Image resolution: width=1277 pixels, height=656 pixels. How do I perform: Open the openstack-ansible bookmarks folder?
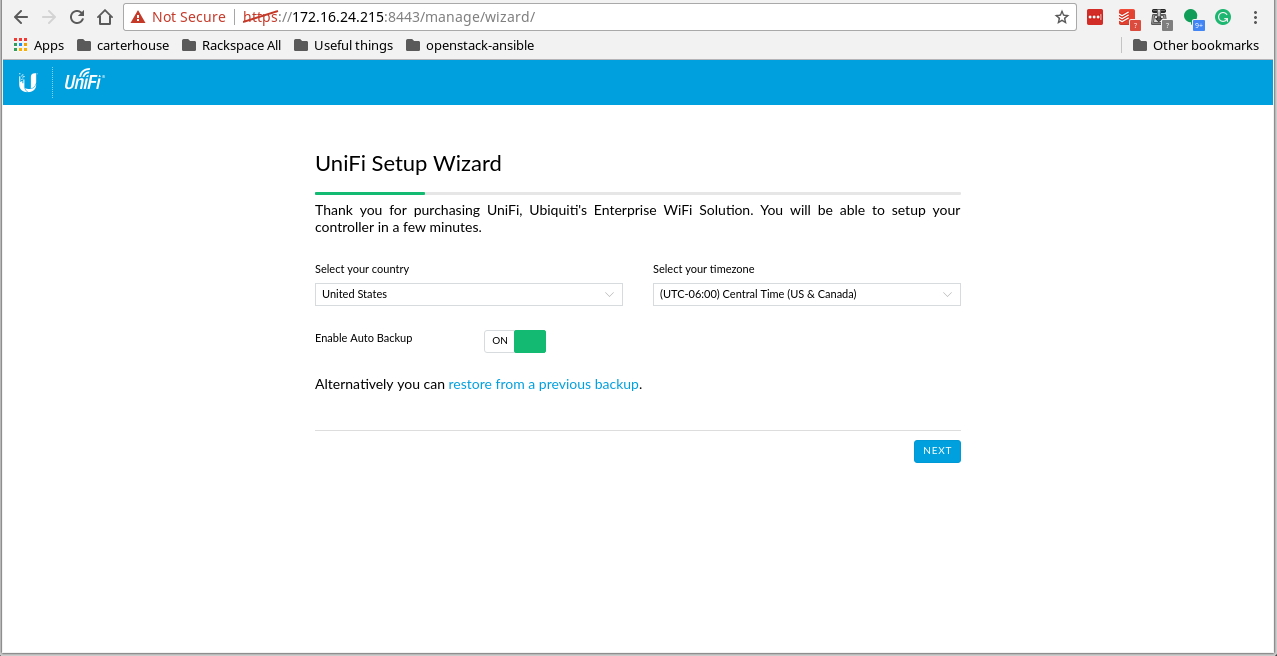click(x=469, y=44)
